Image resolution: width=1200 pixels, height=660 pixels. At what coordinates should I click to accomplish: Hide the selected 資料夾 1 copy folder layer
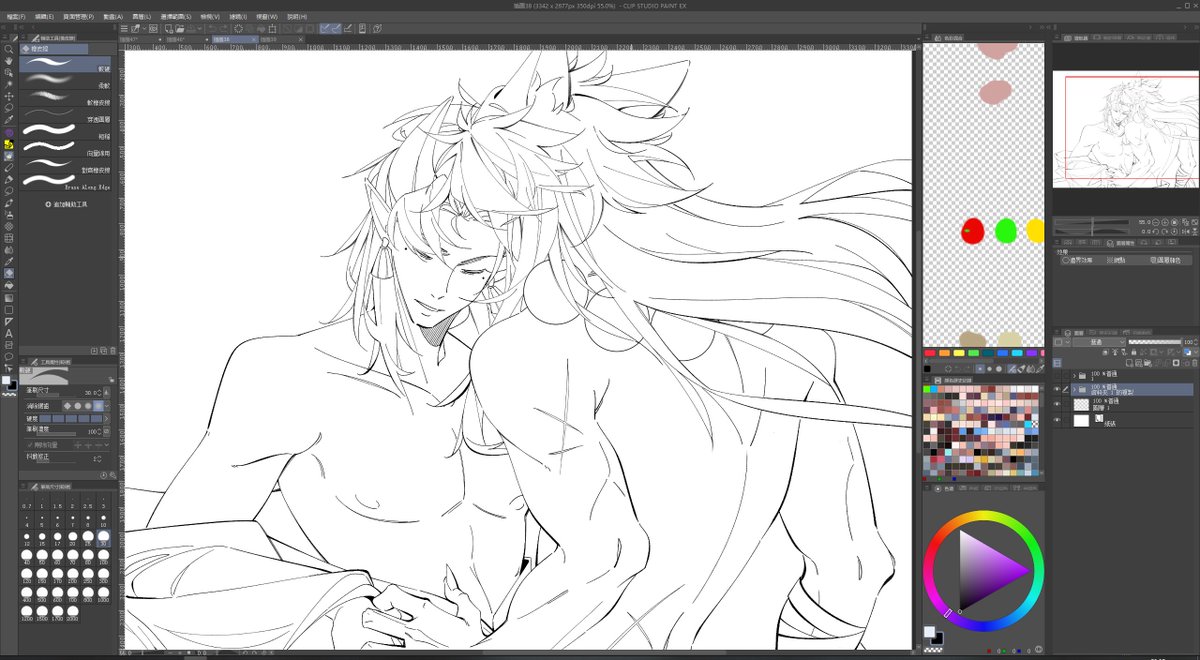tap(1057, 390)
